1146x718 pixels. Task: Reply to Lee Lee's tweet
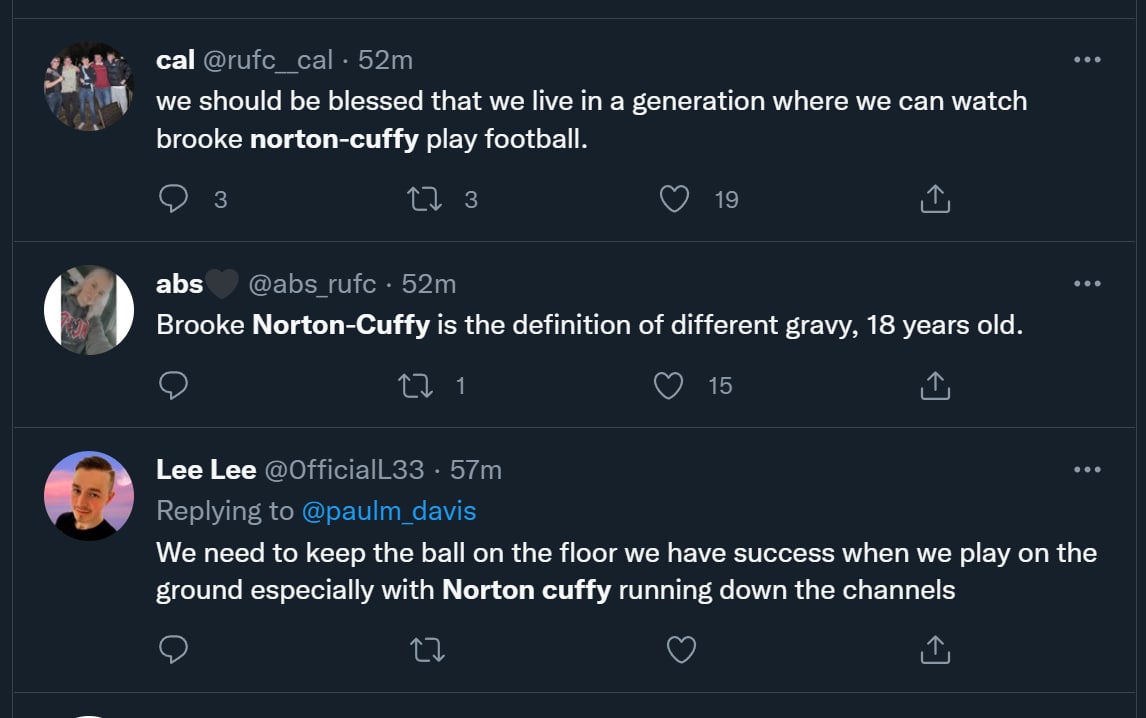174,651
